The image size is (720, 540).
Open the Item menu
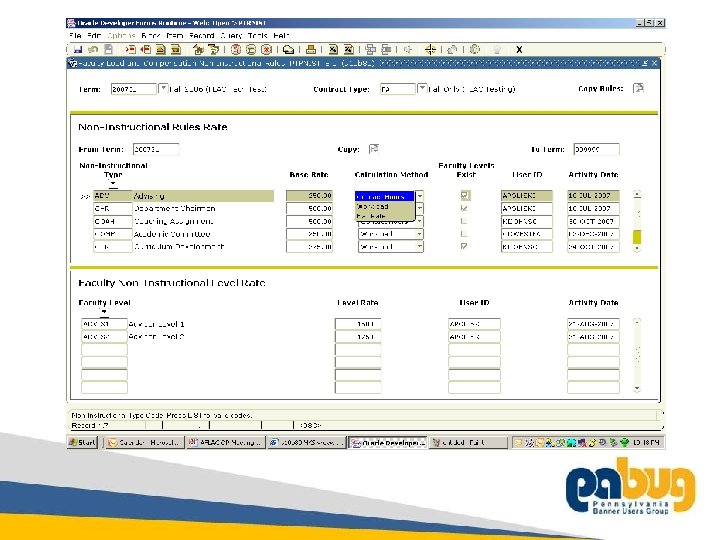click(x=174, y=35)
